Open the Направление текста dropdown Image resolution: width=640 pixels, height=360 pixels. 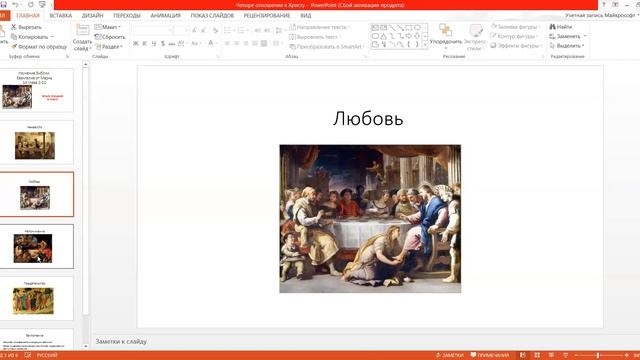click(320, 27)
